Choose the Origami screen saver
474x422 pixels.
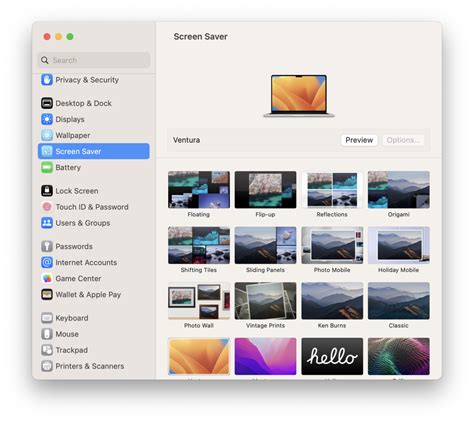pyautogui.click(x=399, y=190)
